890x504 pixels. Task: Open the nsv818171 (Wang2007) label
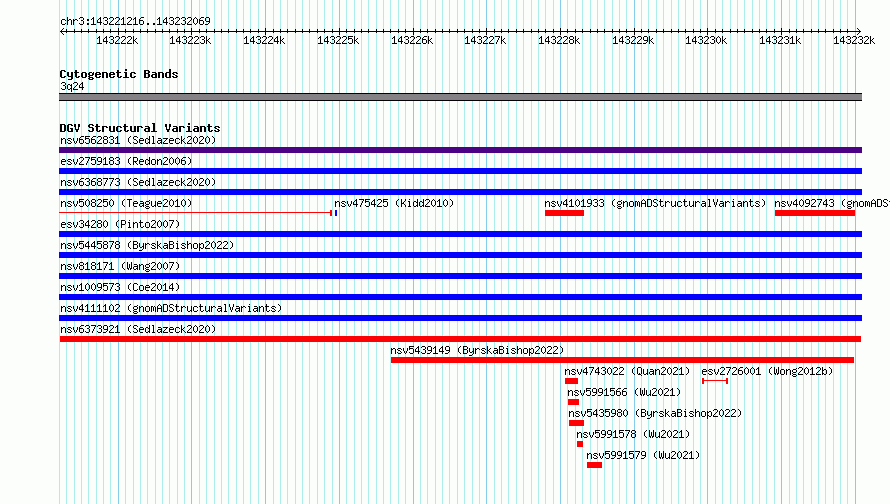click(120, 266)
